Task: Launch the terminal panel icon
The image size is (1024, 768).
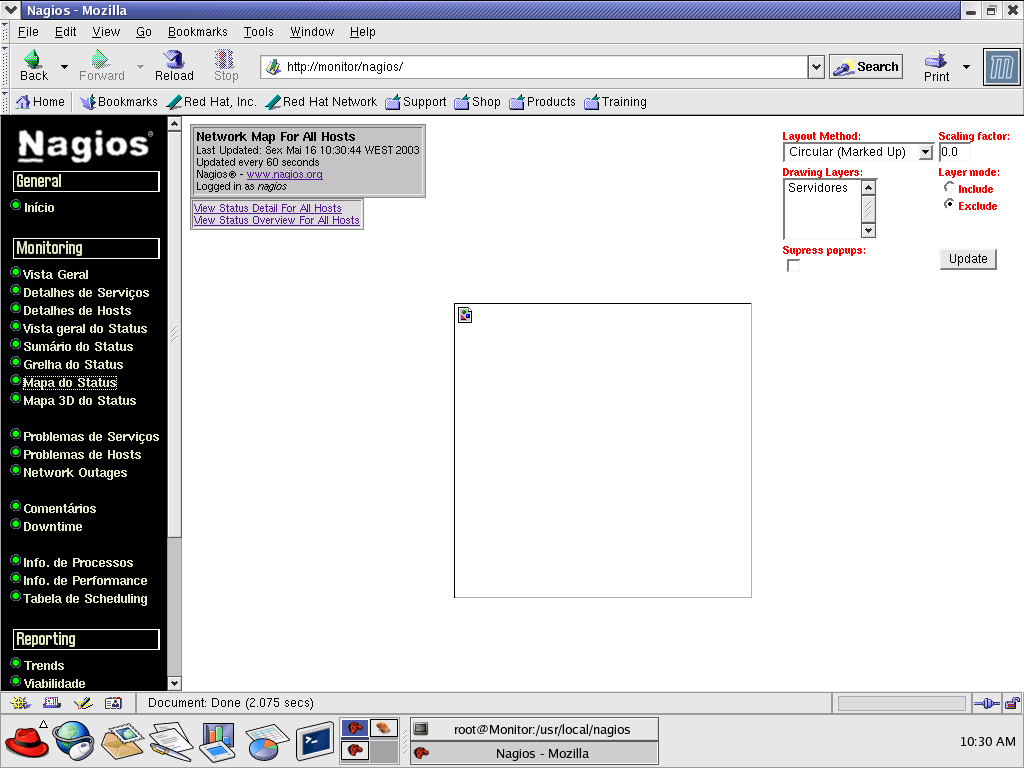Action: 315,741
